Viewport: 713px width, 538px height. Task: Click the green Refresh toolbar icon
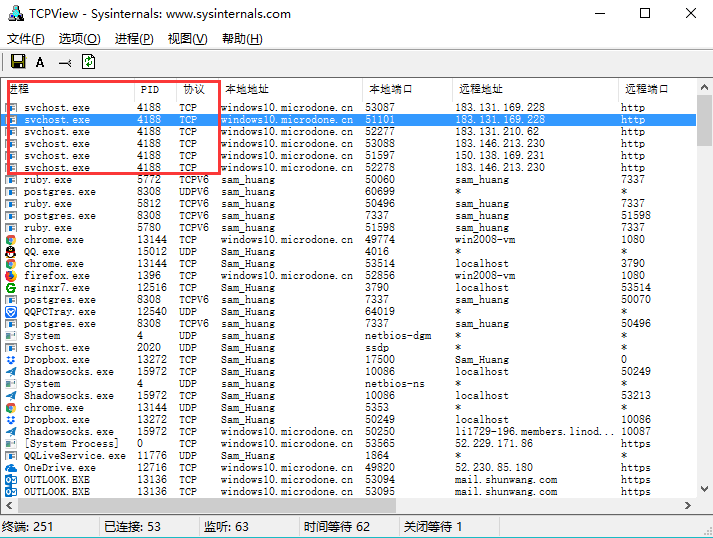[x=88, y=61]
